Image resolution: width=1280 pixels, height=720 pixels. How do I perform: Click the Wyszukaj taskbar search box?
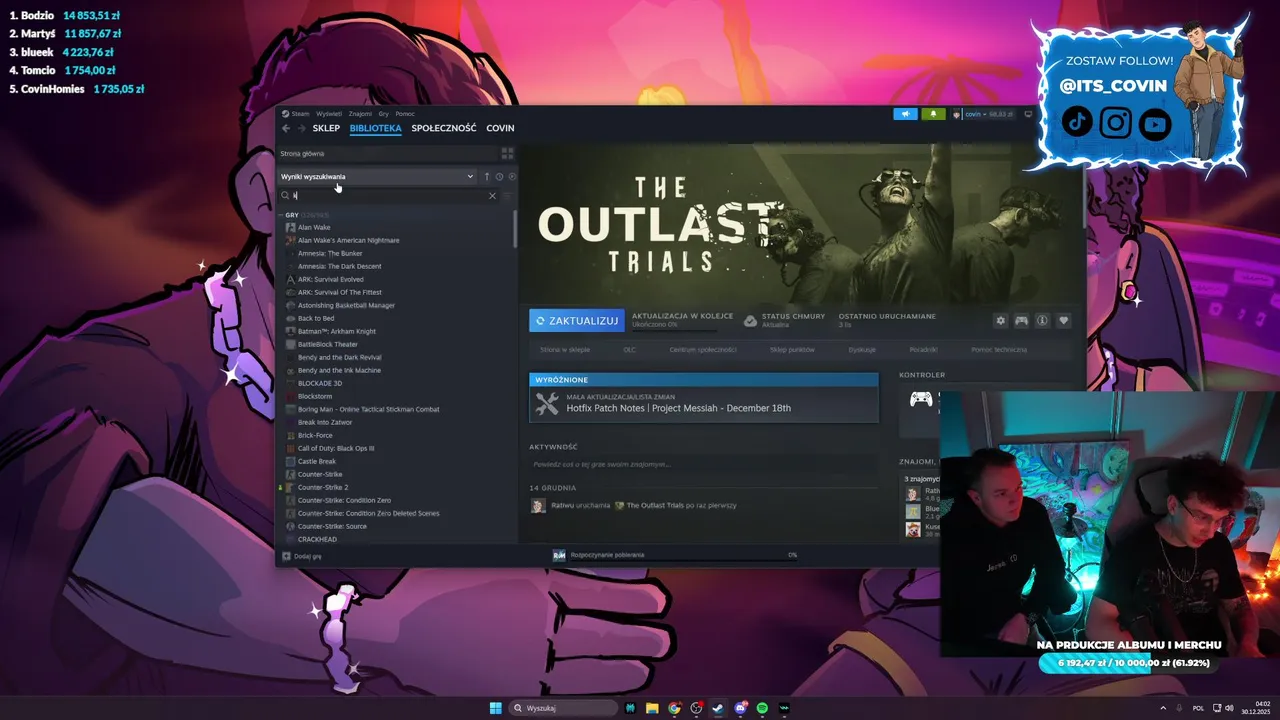click(x=564, y=708)
